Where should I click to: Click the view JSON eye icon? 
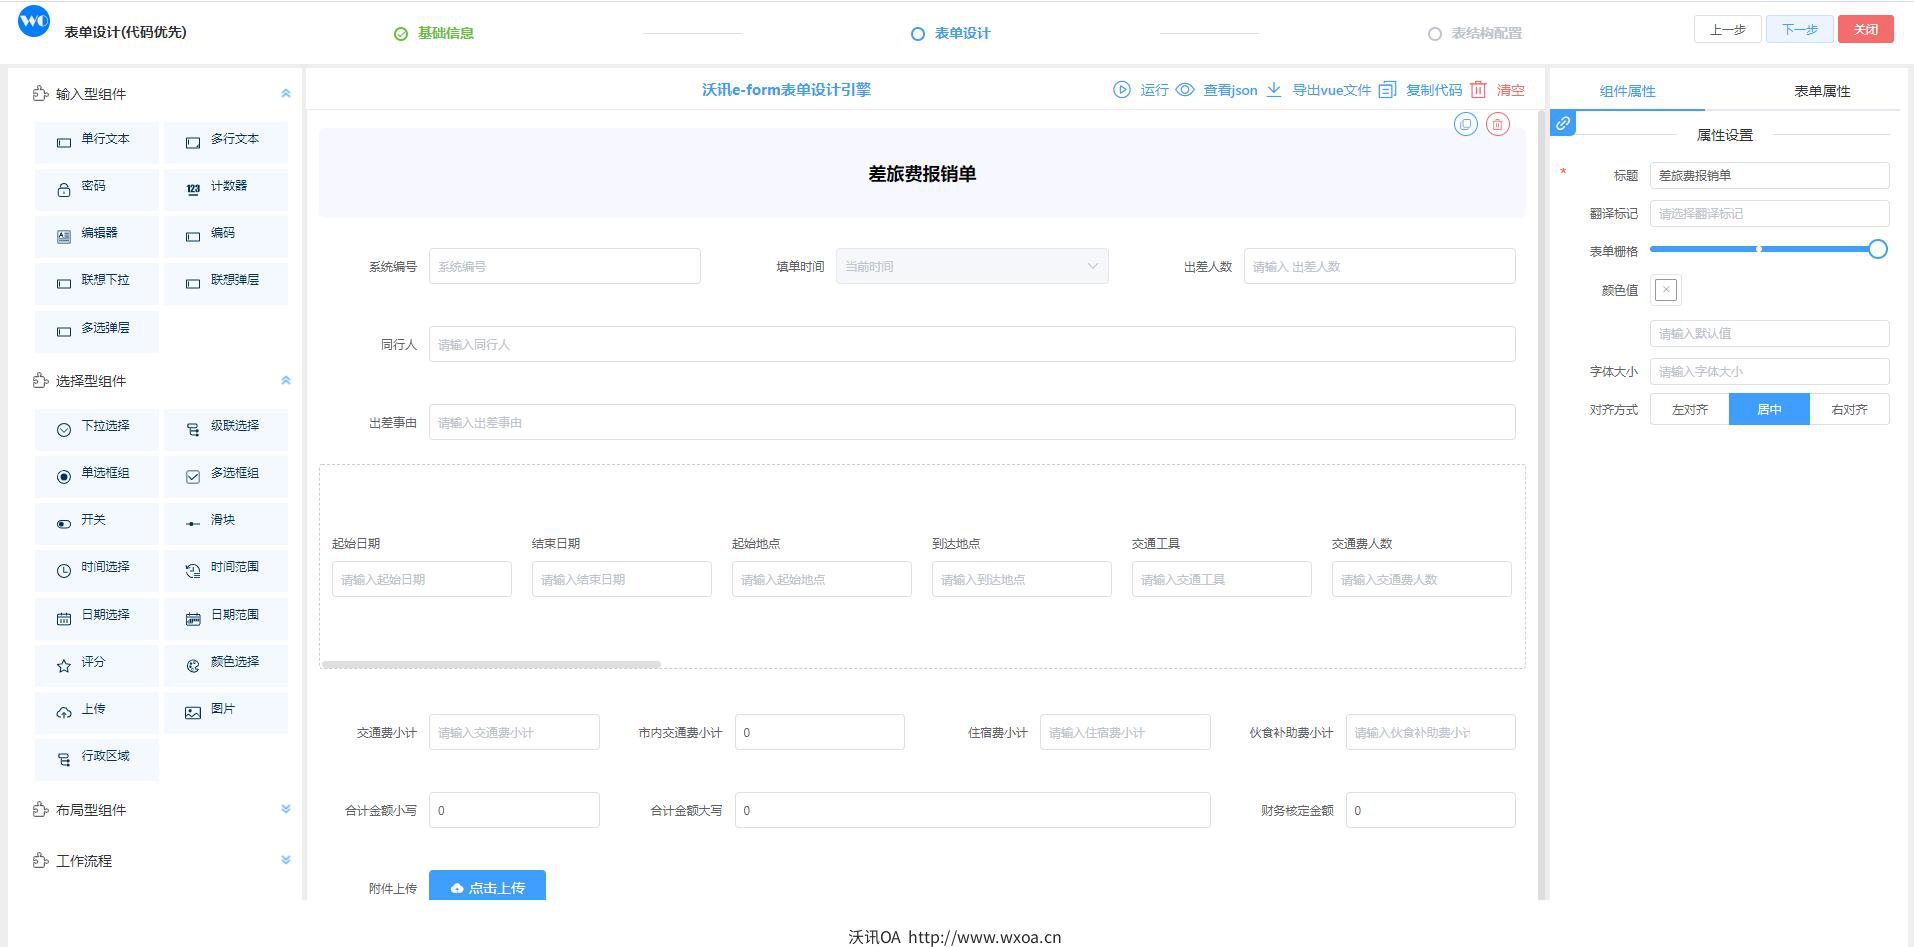[1185, 90]
